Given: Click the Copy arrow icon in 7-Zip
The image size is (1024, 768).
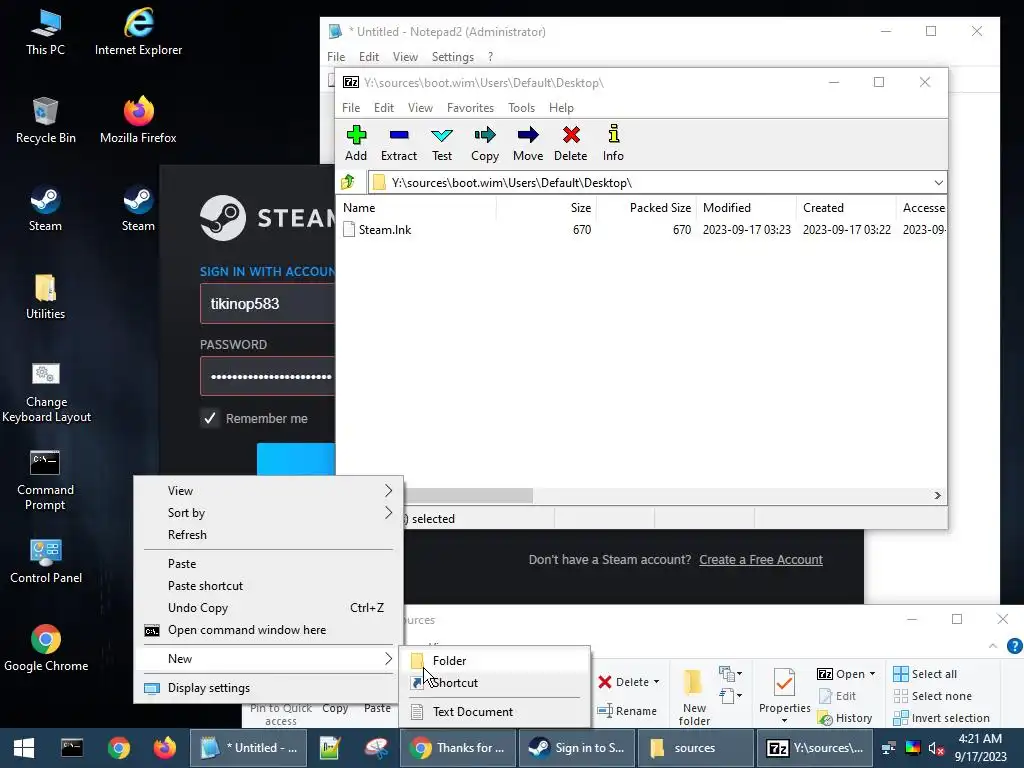Looking at the screenshot, I should point(485,143).
